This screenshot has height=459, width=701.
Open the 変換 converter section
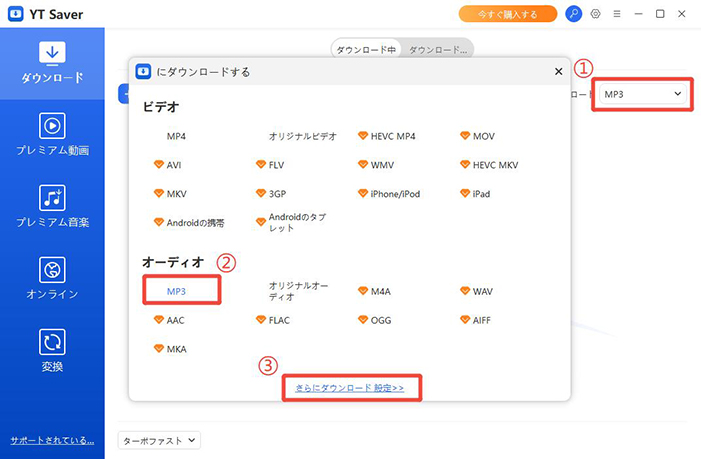(x=52, y=350)
